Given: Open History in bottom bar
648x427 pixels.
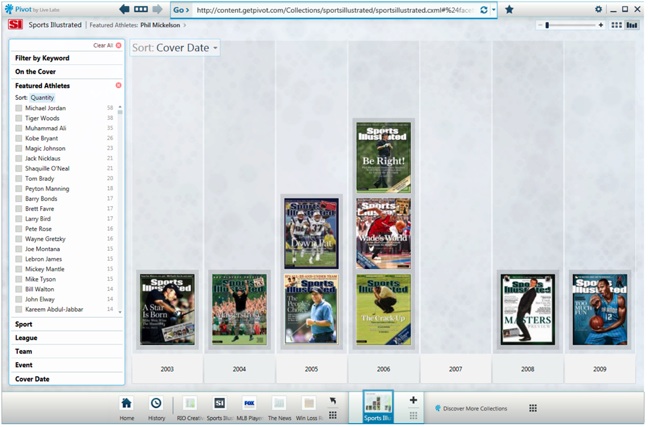Looking at the screenshot, I should click(x=156, y=408).
